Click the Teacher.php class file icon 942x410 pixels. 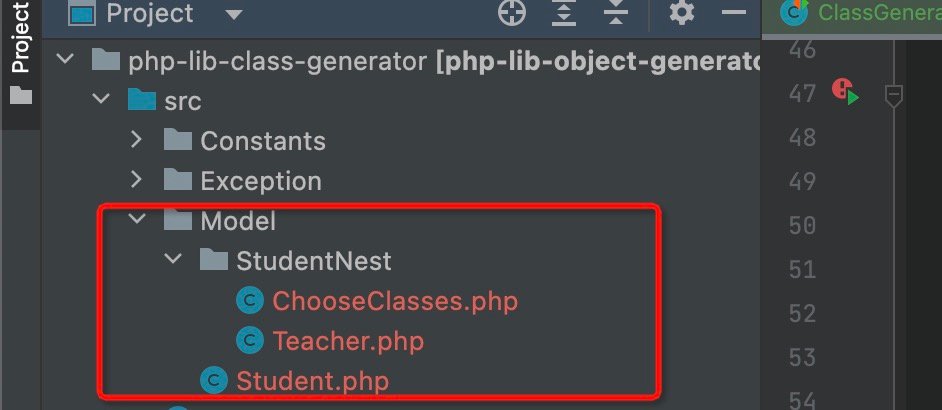249,341
